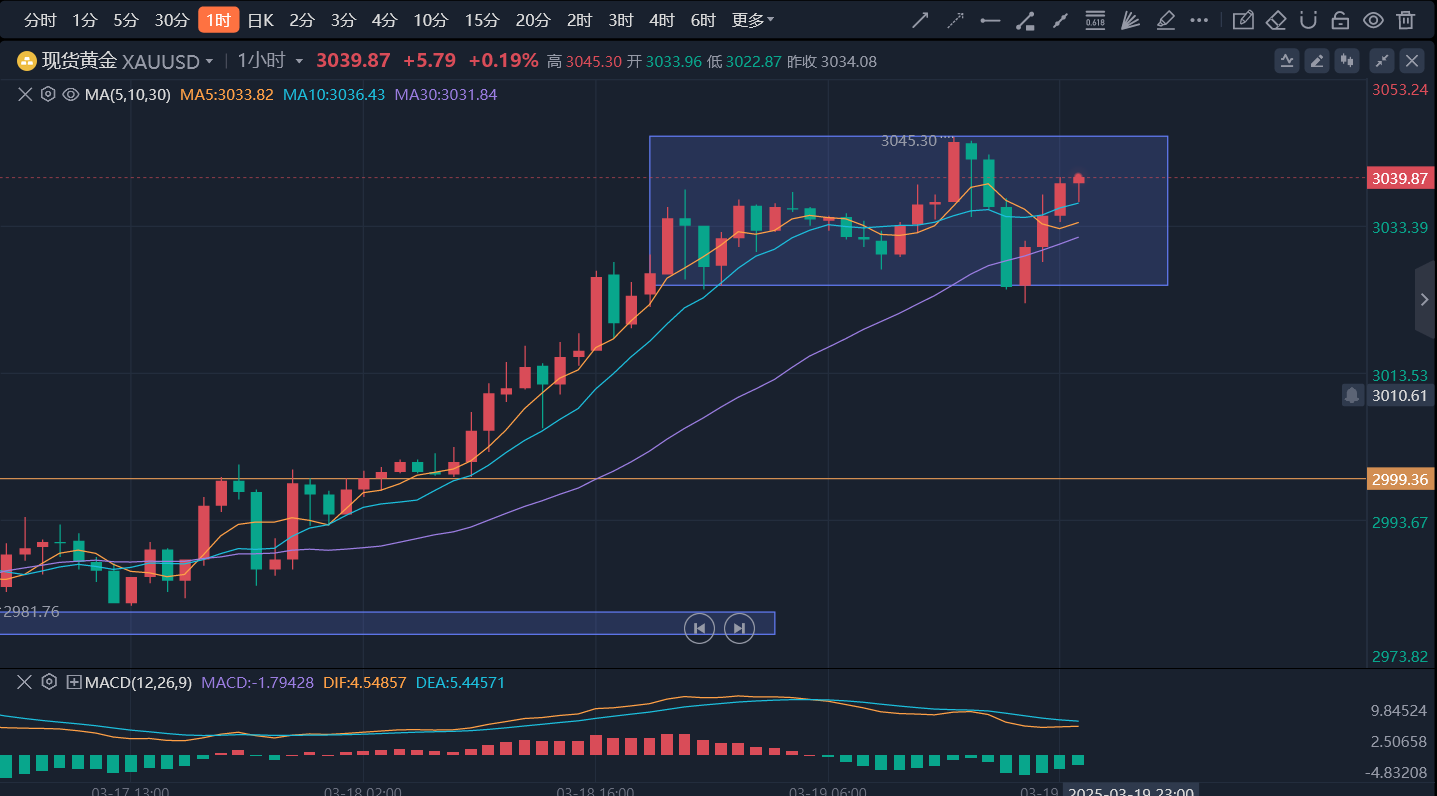Click the price alert bell icon
The height and width of the screenshot is (796, 1437).
pyautogui.click(x=1352, y=395)
